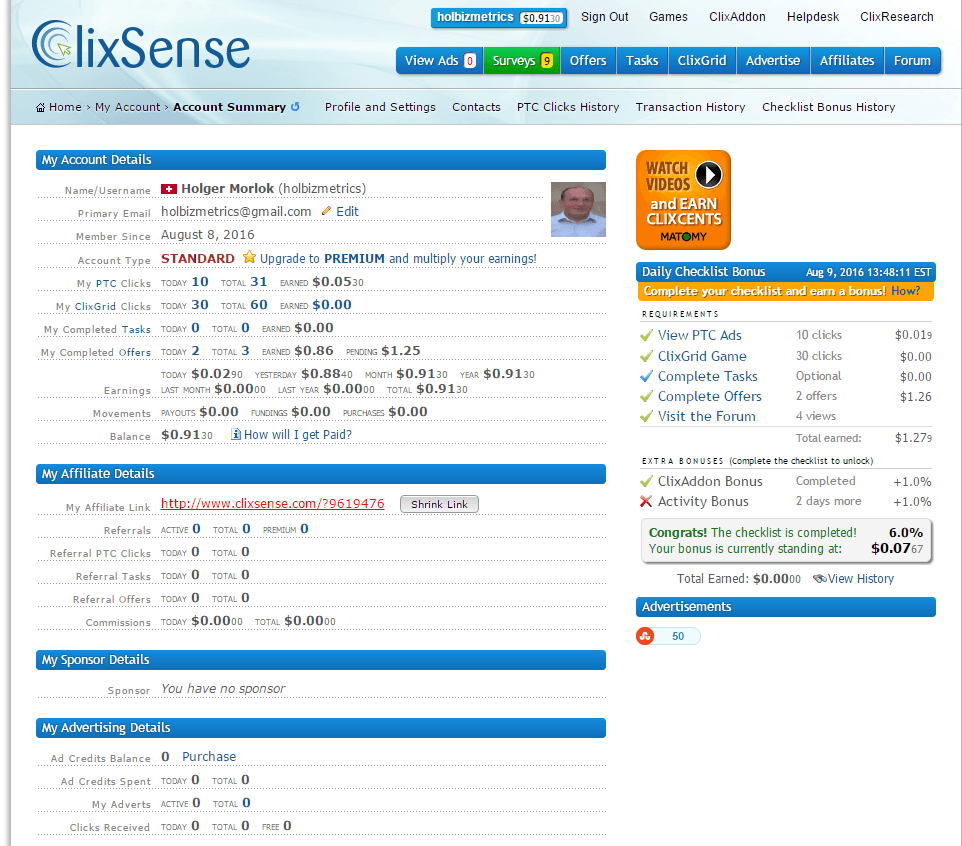Open the ClixAddon link
This screenshot has height=846, width=962.
tap(737, 17)
